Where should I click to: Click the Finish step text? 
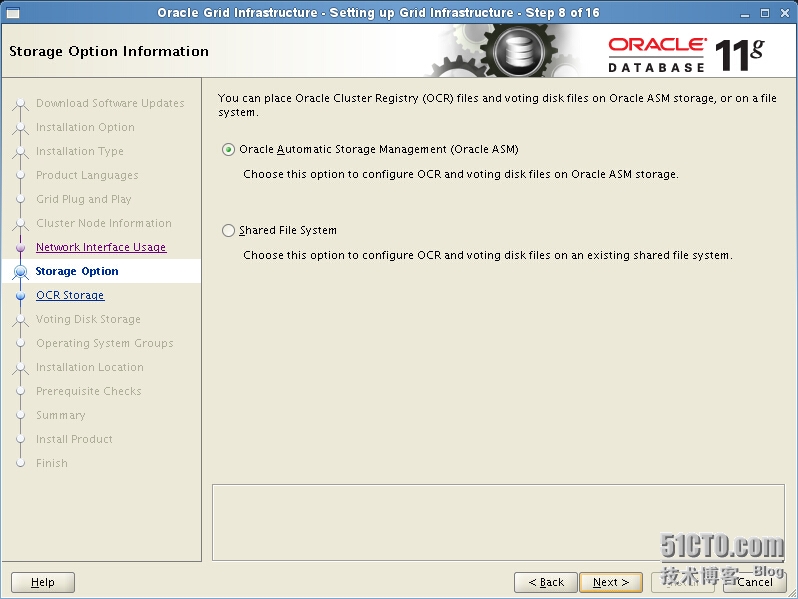click(x=52, y=463)
